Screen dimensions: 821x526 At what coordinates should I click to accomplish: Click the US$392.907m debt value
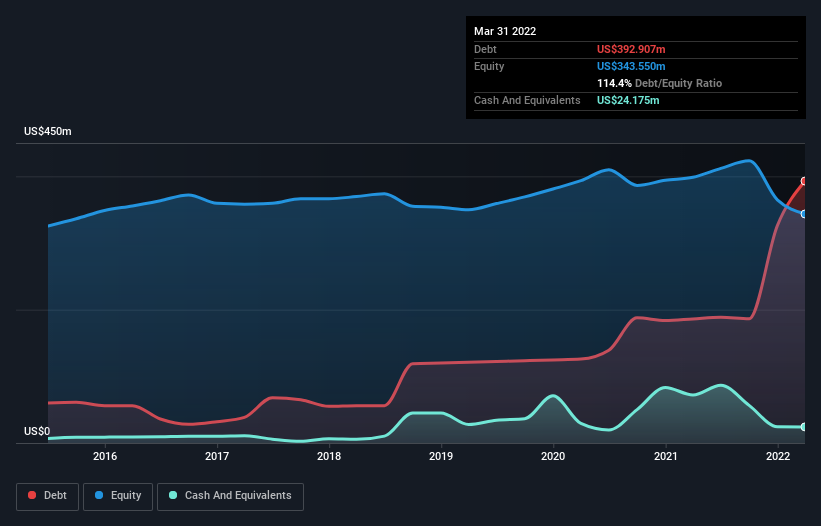631,49
